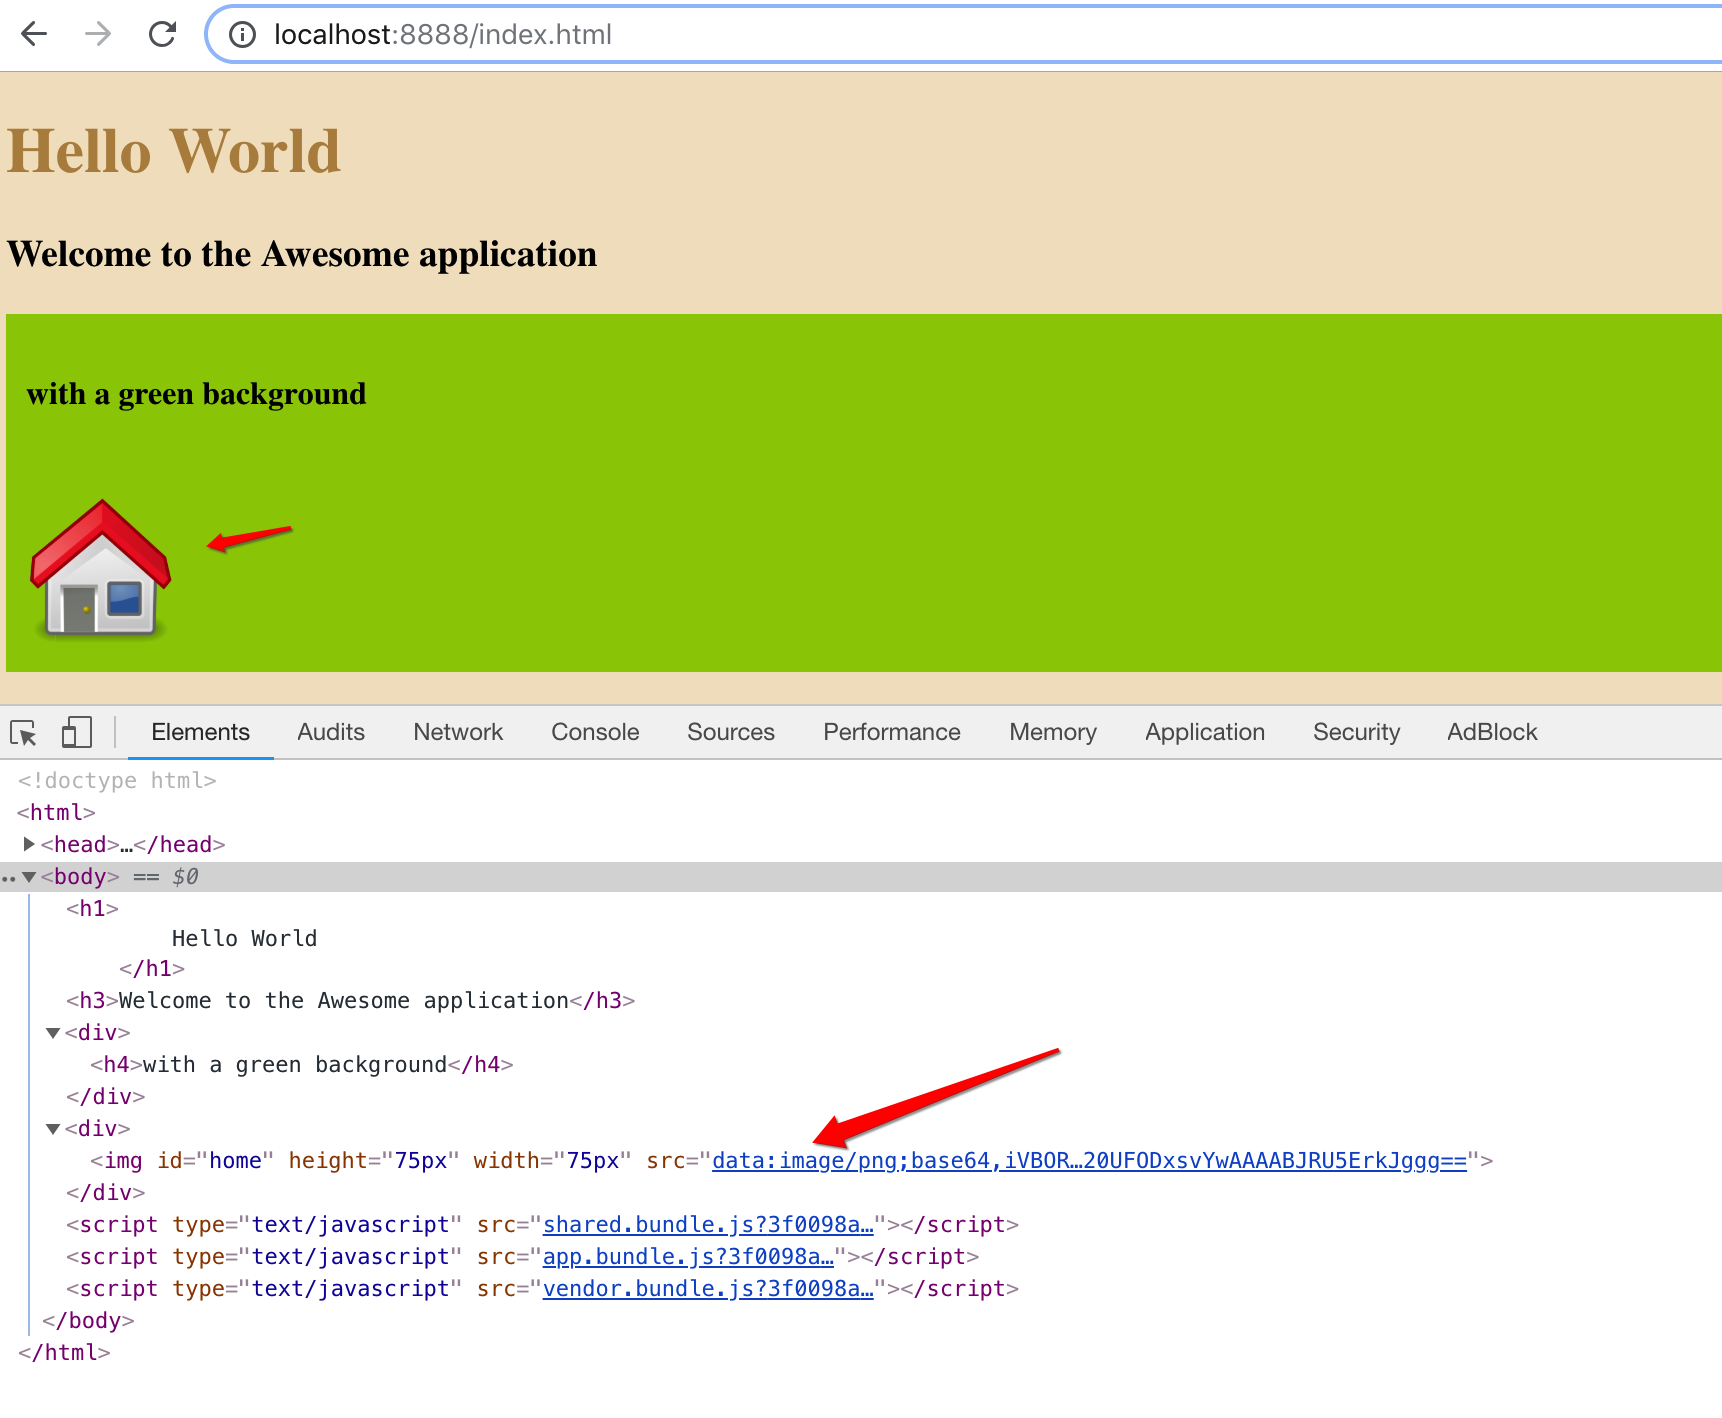Image resolution: width=1722 pixels, height=1418 pixels.
Task: Open the AdBlock tab
Action: [1492, 732]
